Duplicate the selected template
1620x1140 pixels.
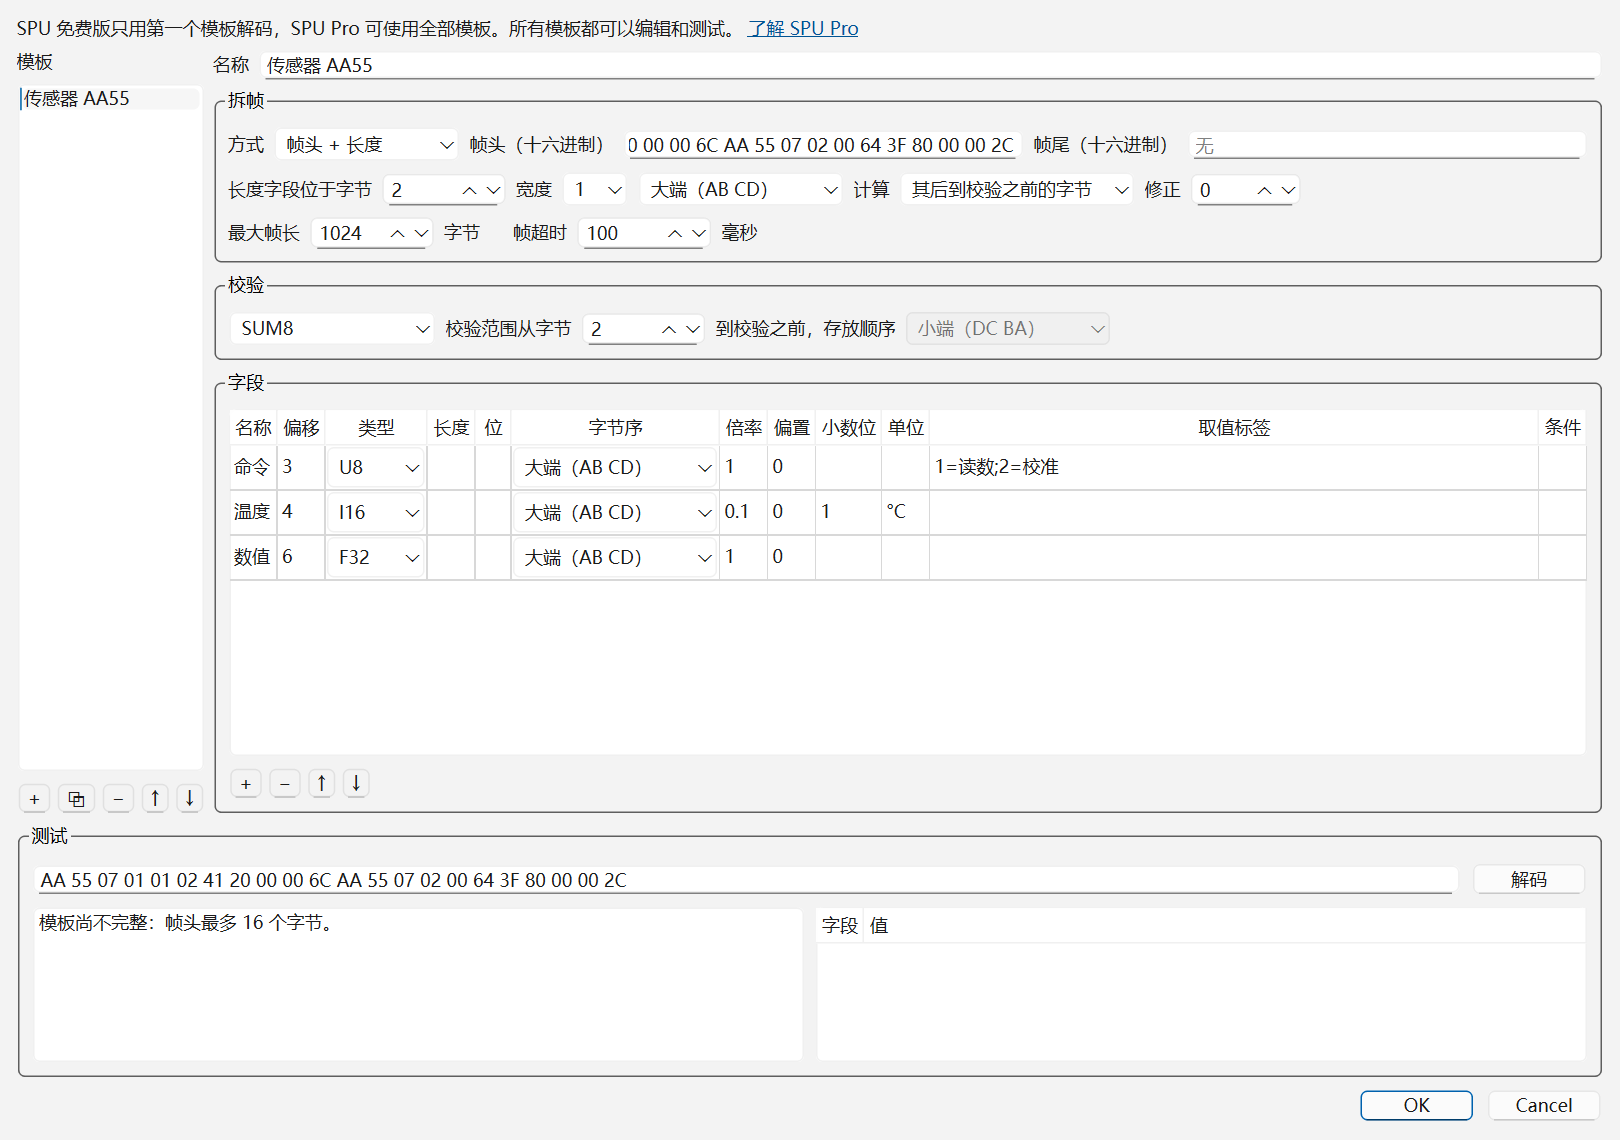[76, 799]
